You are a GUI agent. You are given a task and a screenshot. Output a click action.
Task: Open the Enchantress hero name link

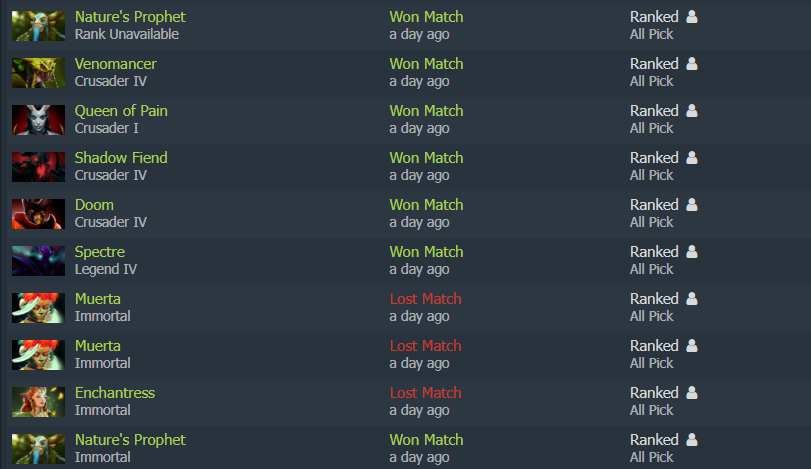(x=115, y=393)
